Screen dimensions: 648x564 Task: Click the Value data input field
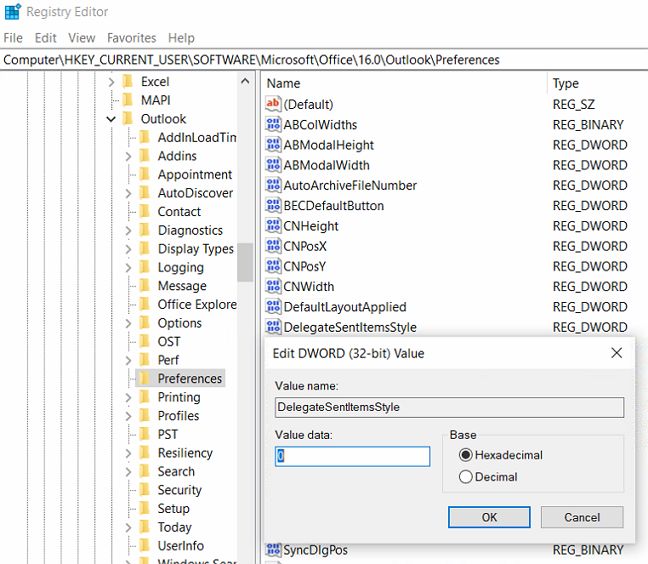(353, 456)
